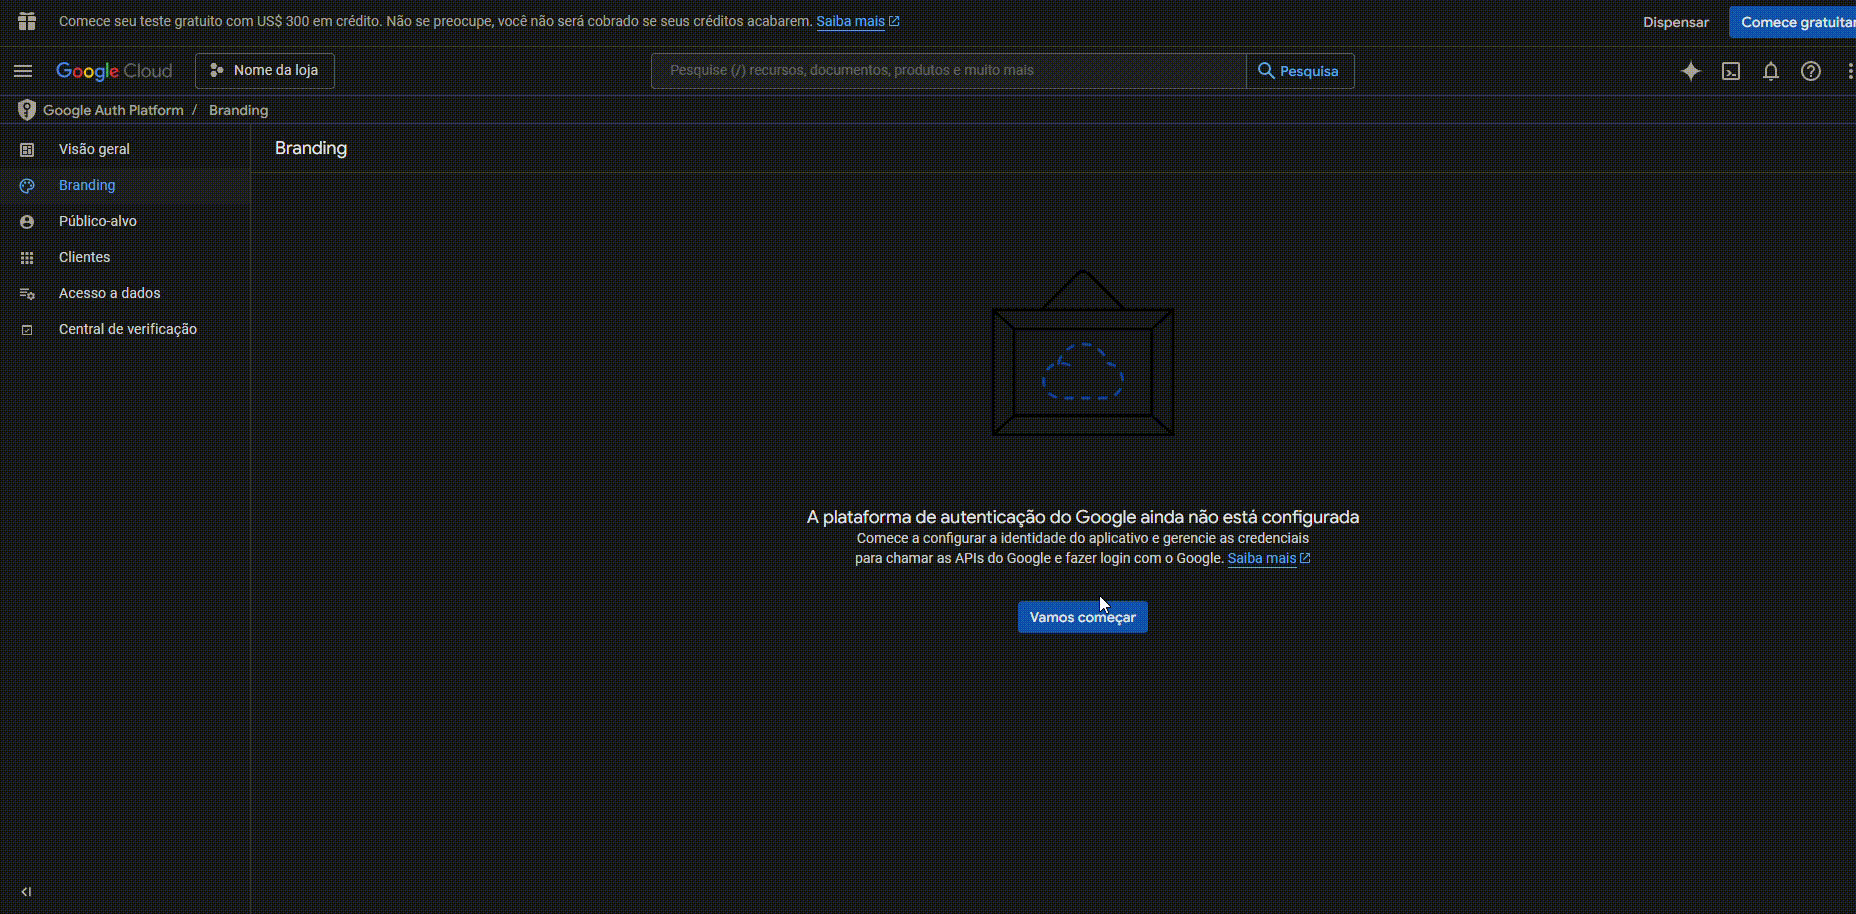Click the Visão geral sidebar icon

click(x=27, y=149)
